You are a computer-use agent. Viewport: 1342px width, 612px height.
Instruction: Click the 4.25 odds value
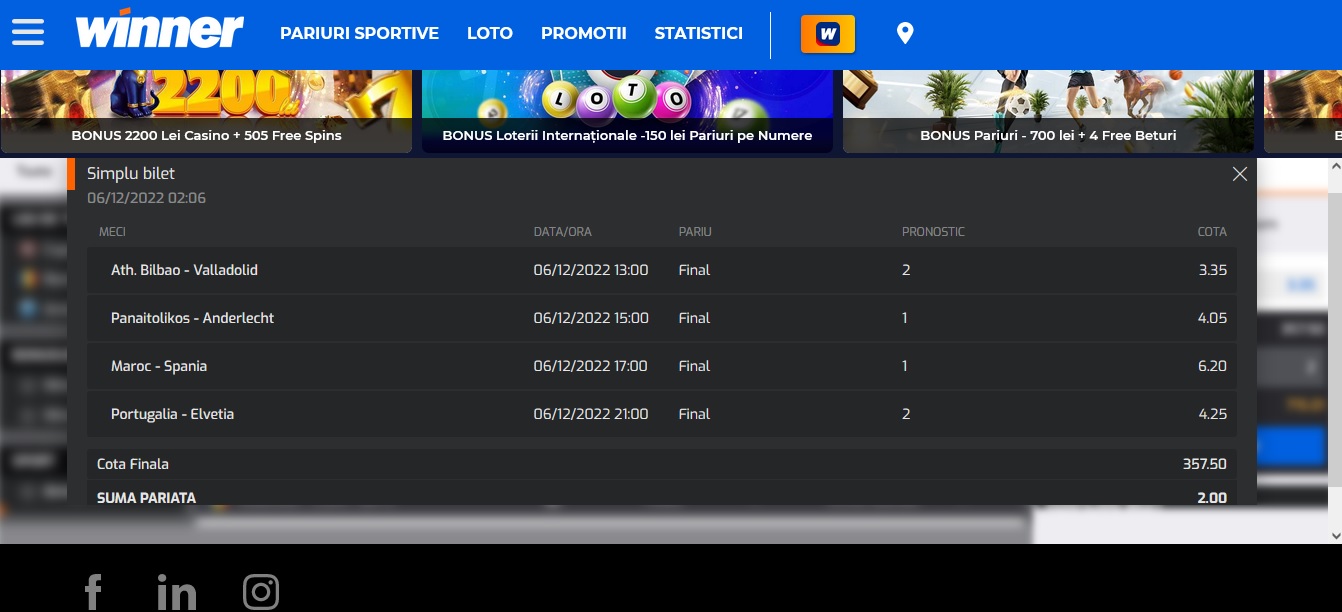(1212, 414)
